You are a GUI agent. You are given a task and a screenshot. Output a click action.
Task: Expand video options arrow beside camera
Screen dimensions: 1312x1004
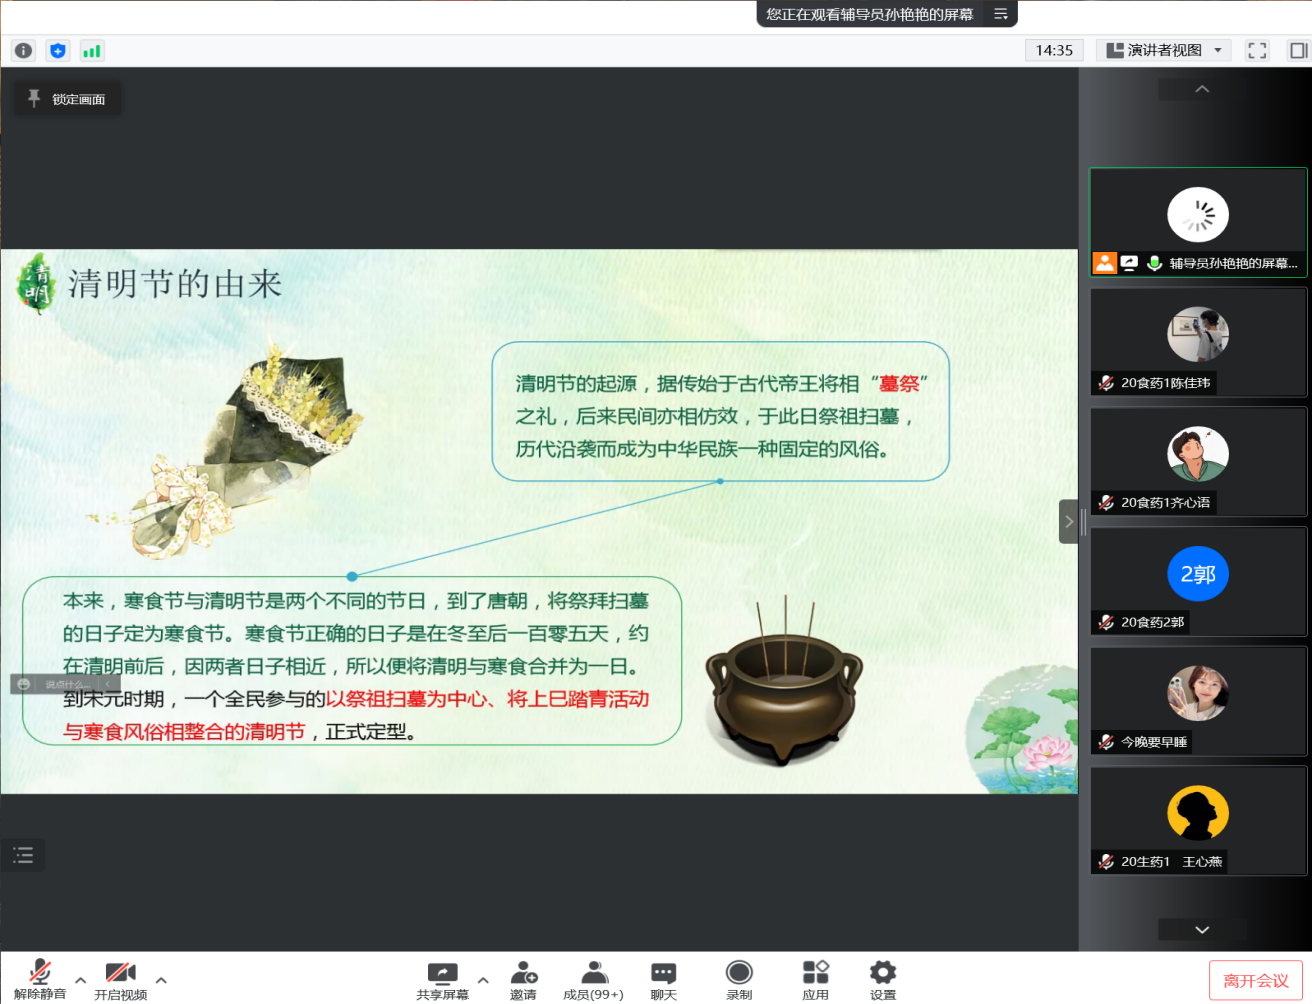(161, 980)
